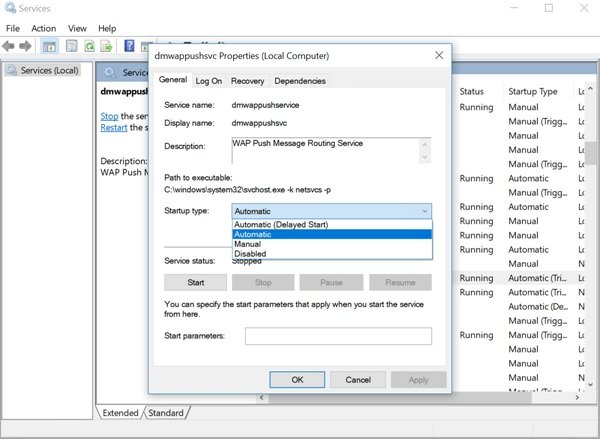Click the Start parameters text field

pos(338,336)
